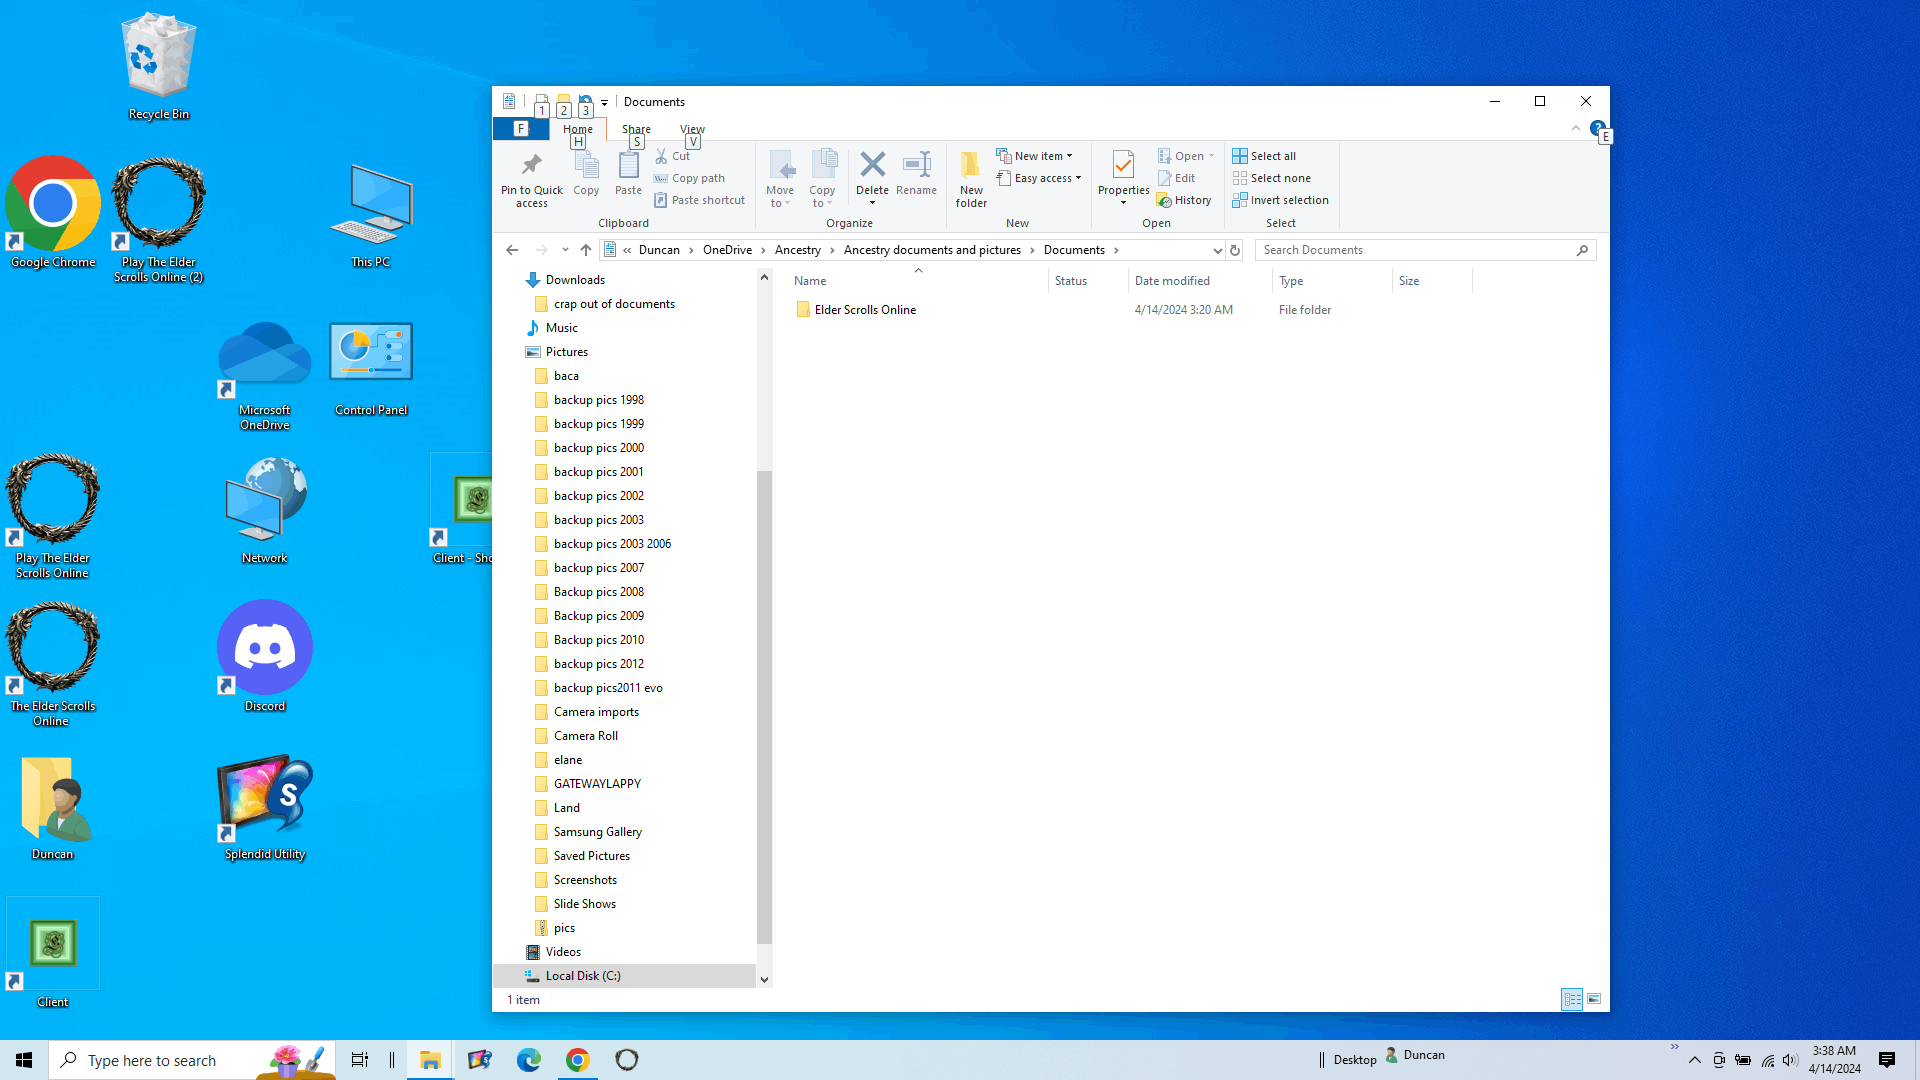Go up one folder level arrow
Screen dimensions: 1920x1080
tap(586, 250)
